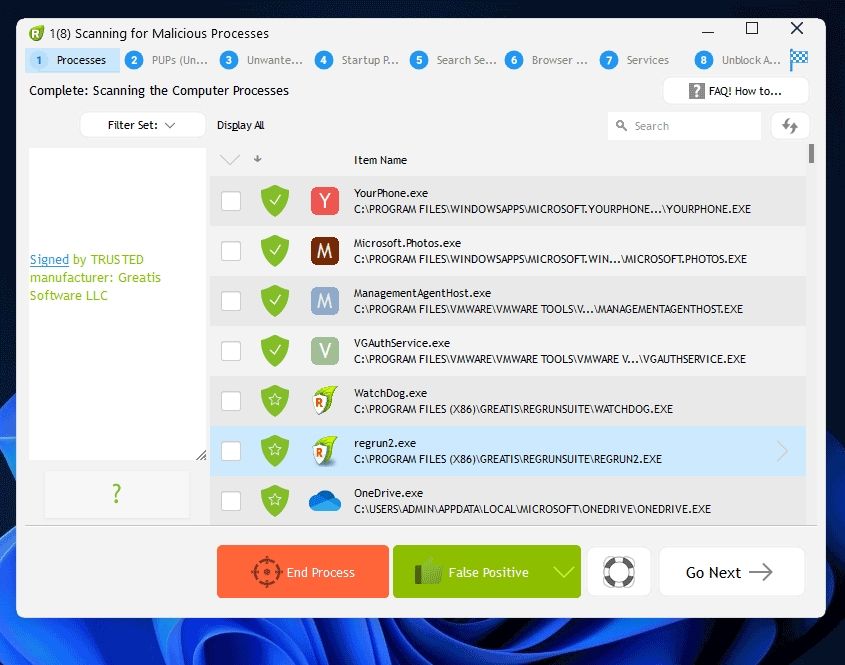The width and height of the screenshot is (845, 665).
Task: Expand regrun2.exe row details chevron
Action: pos(782,451)
